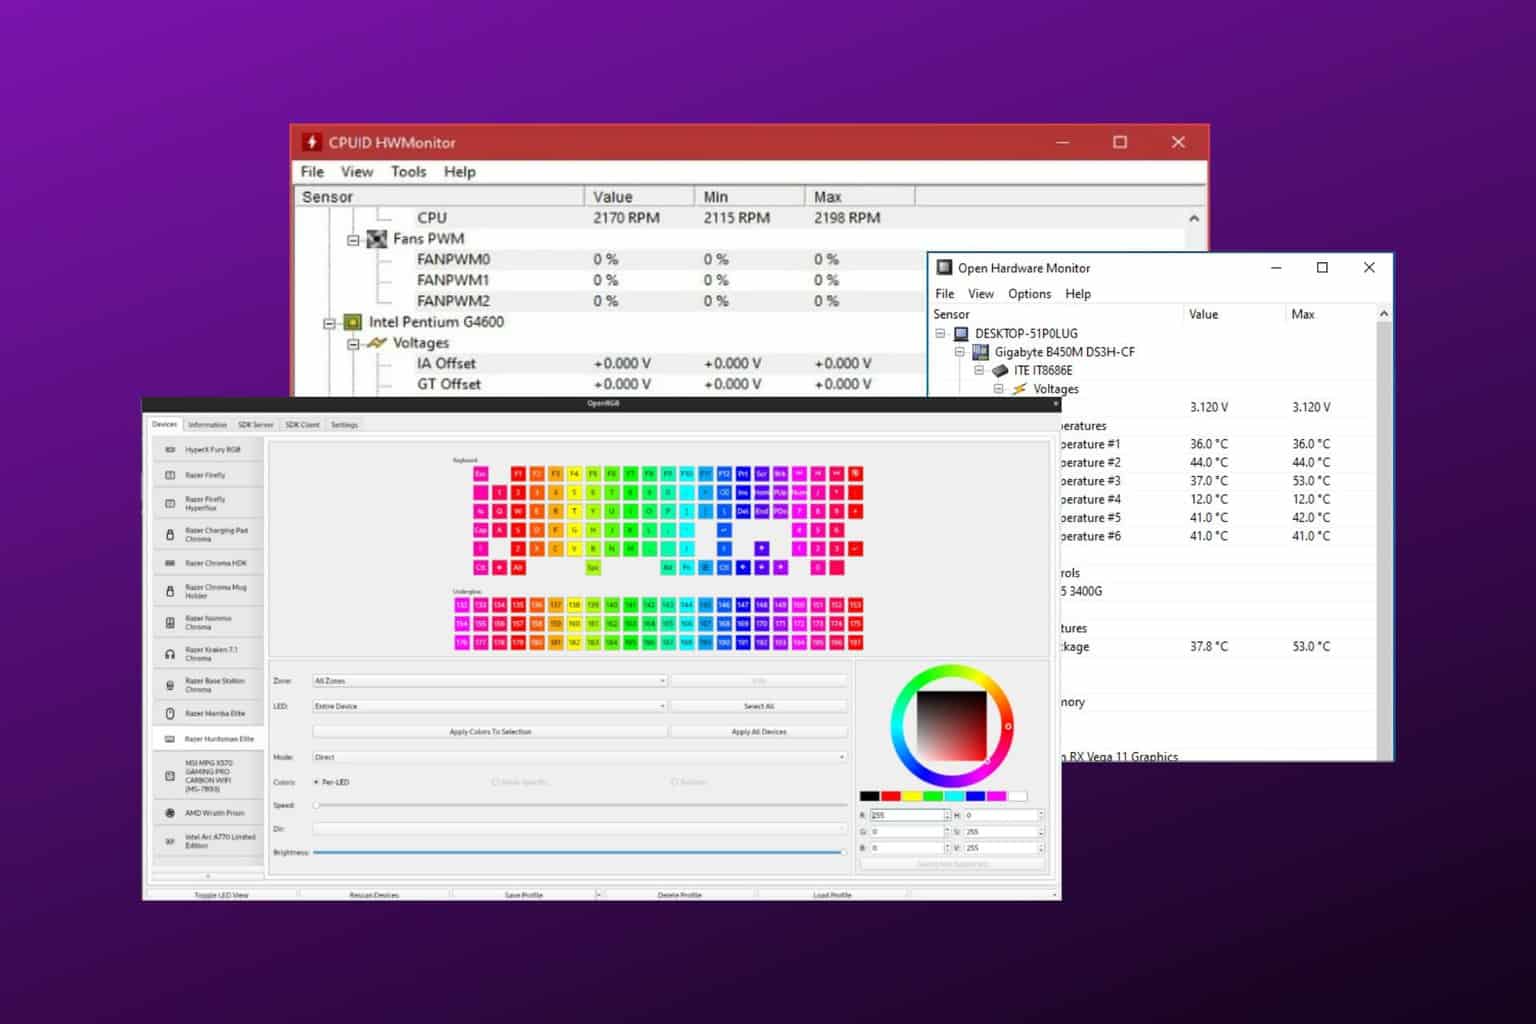
Task: Click the Razer Charging Pad Chroma icon
Action: click(170, 535)
